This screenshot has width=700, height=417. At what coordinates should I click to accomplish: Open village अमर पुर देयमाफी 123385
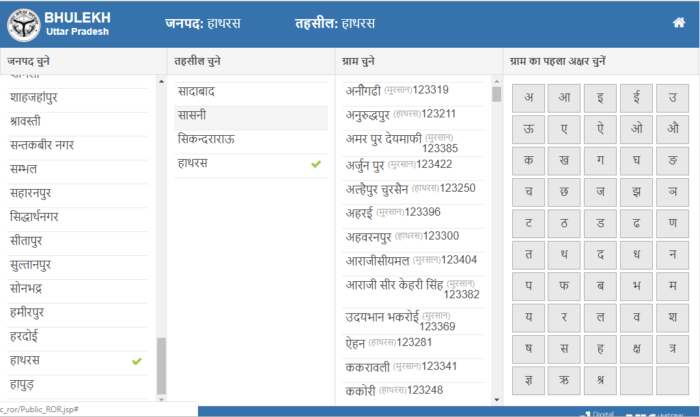point(413,143)
